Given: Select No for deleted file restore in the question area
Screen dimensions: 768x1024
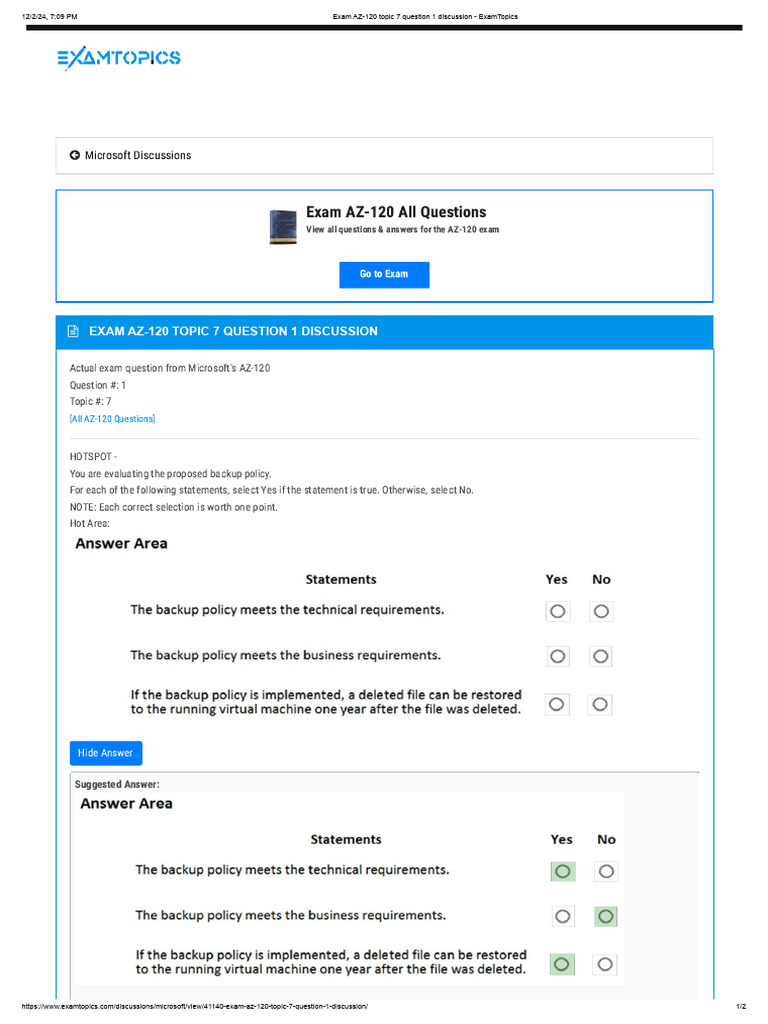Looking at the screenshot, I should coord(600,704).
